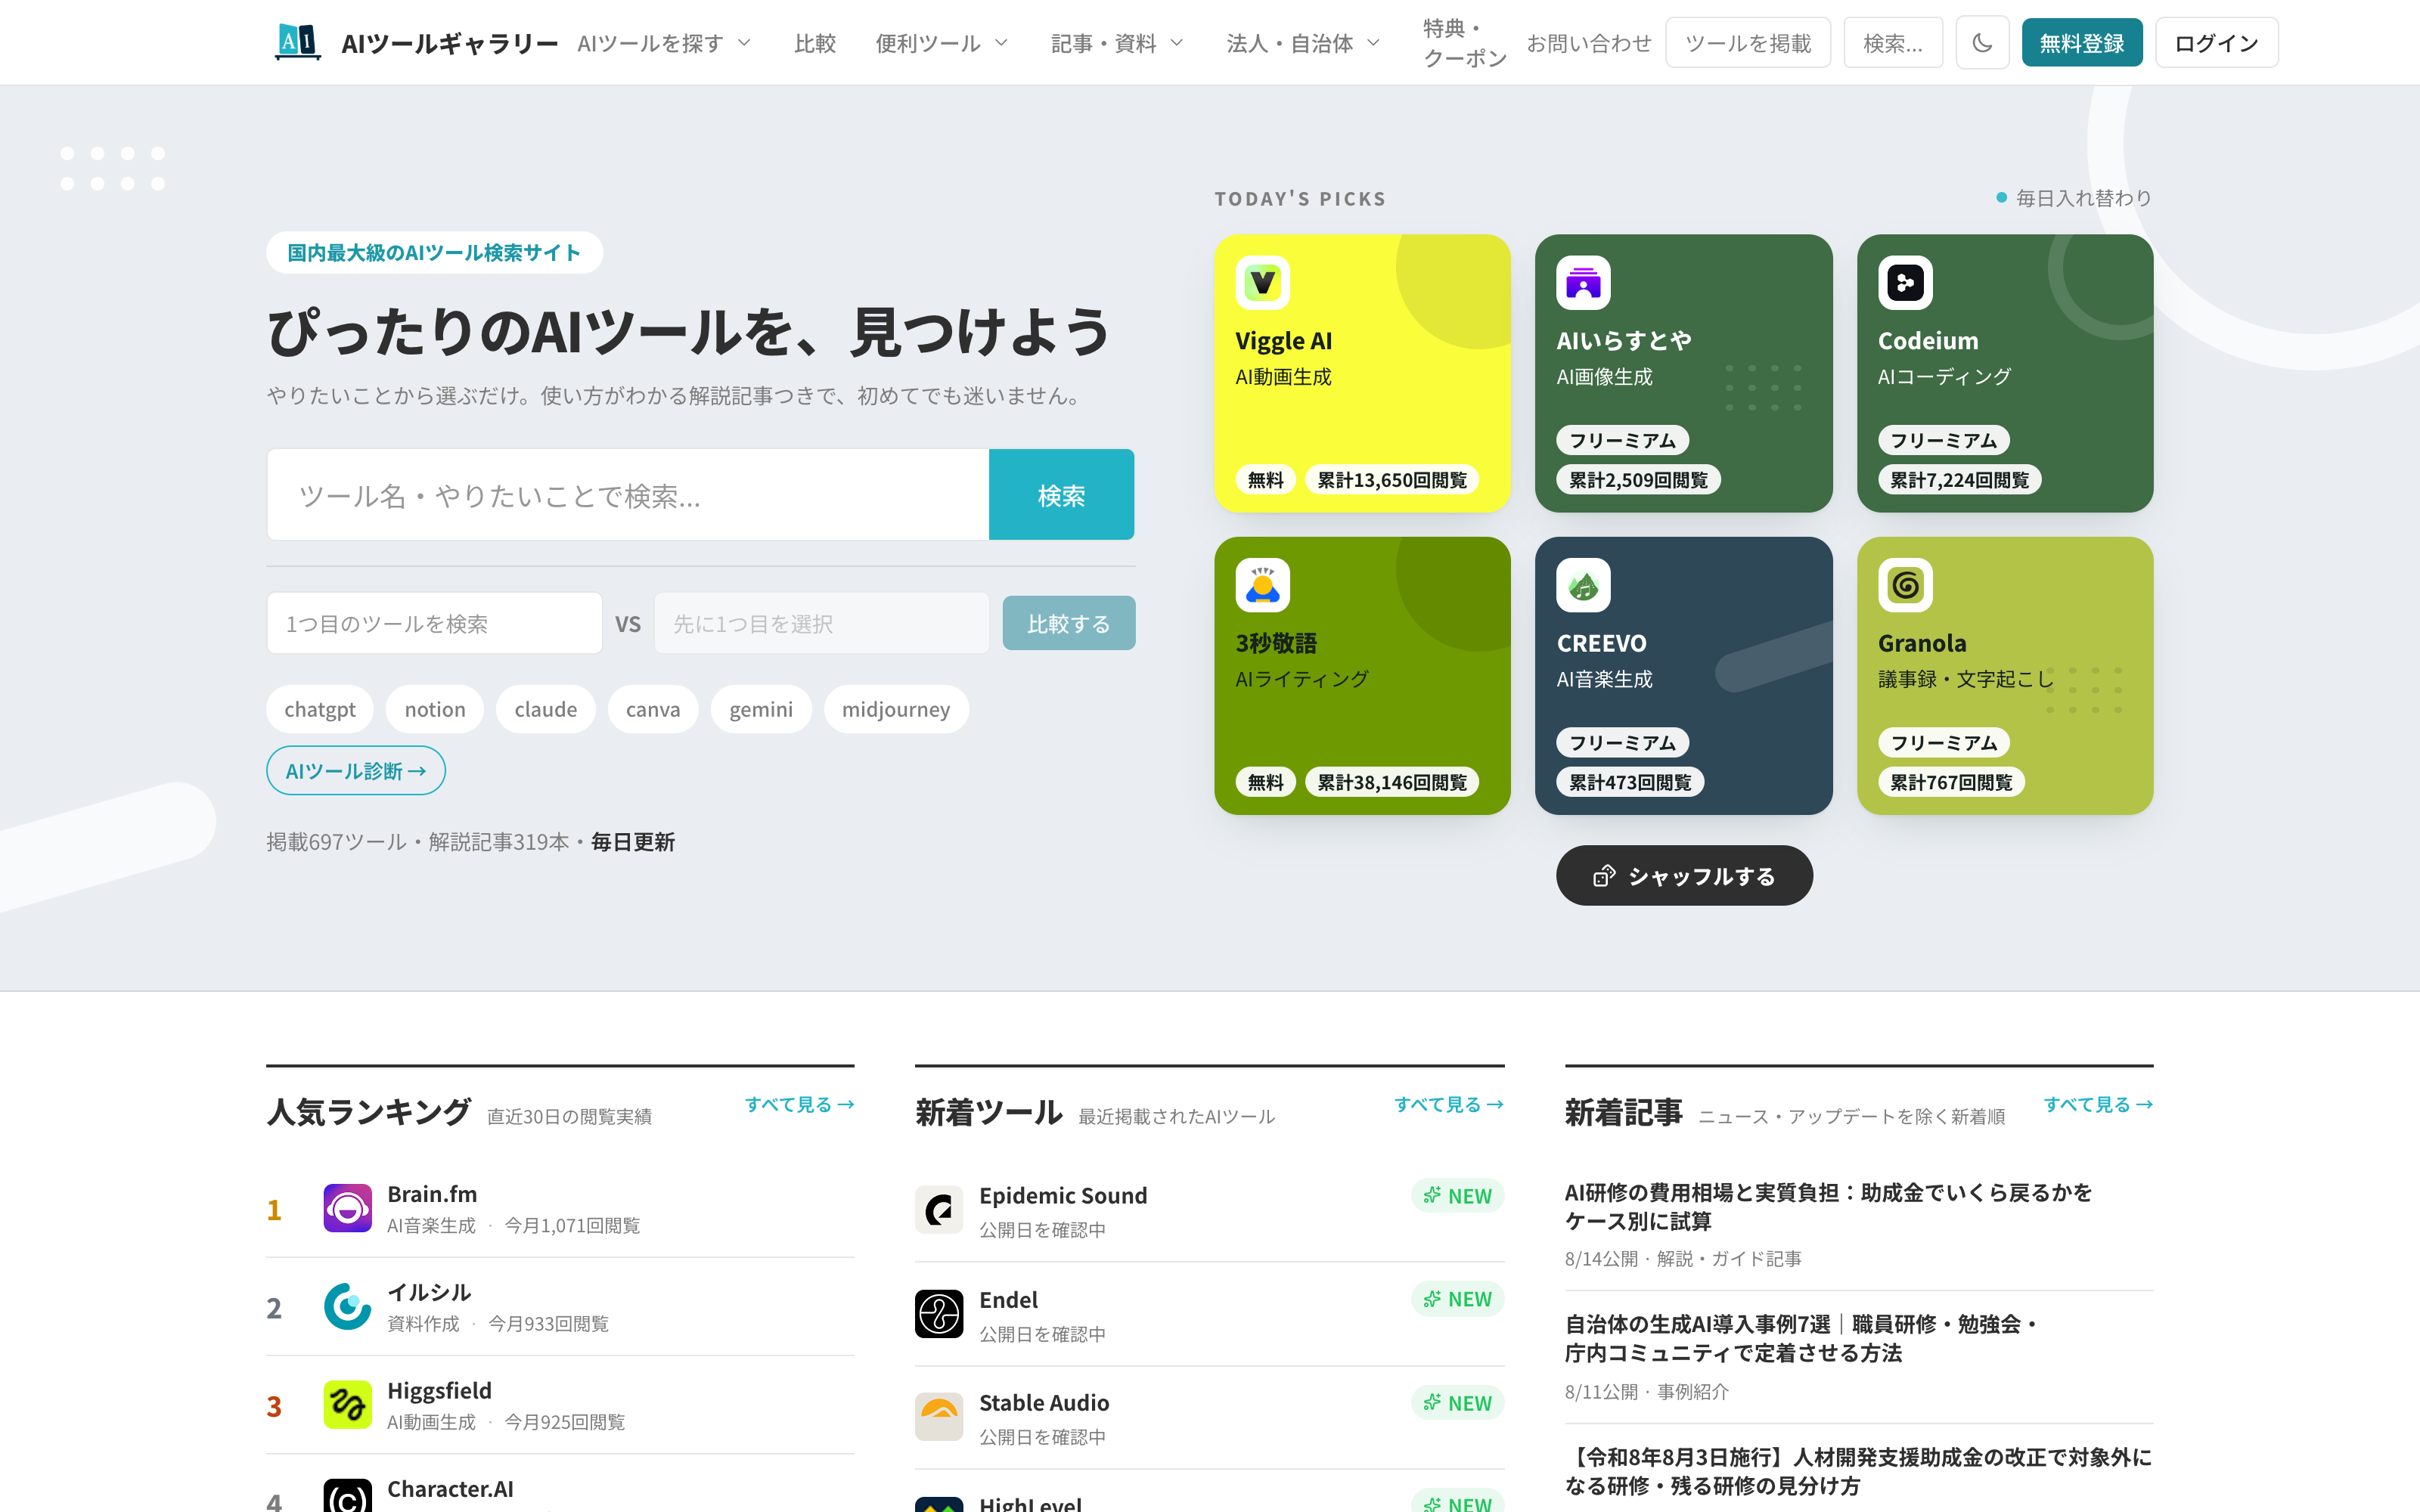Open the 特典・クーポン menu item

click(1464, 43)
